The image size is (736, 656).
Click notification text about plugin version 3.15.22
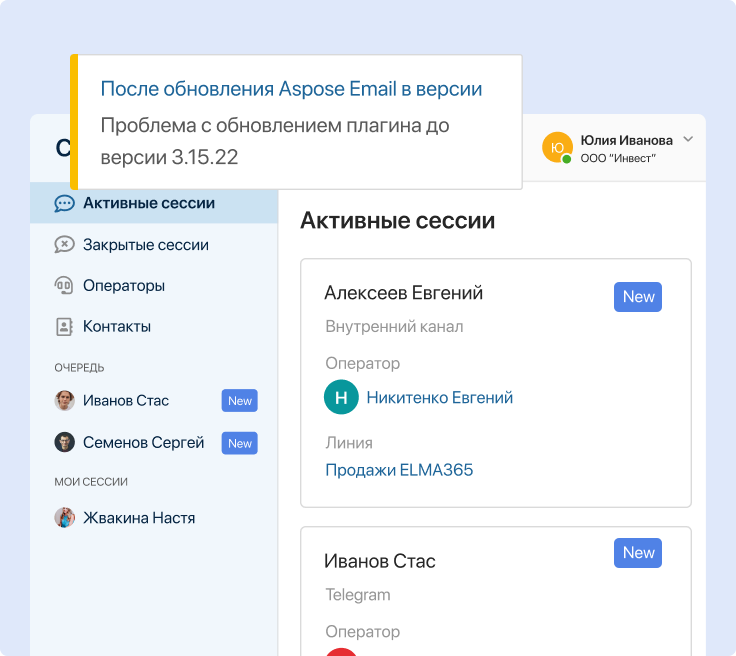point(275,141)
